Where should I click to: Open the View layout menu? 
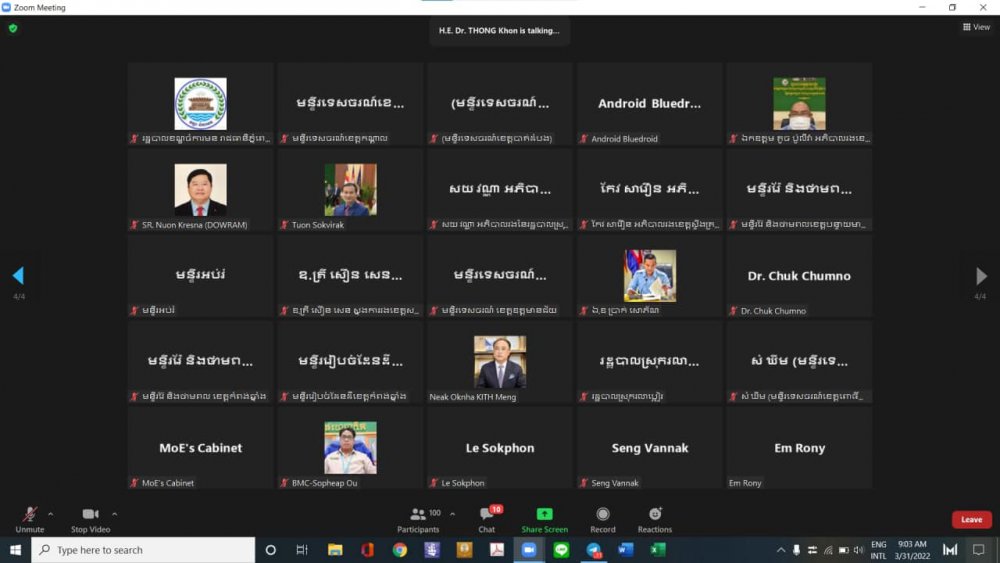pyautogui.click(x=976, y=27)
